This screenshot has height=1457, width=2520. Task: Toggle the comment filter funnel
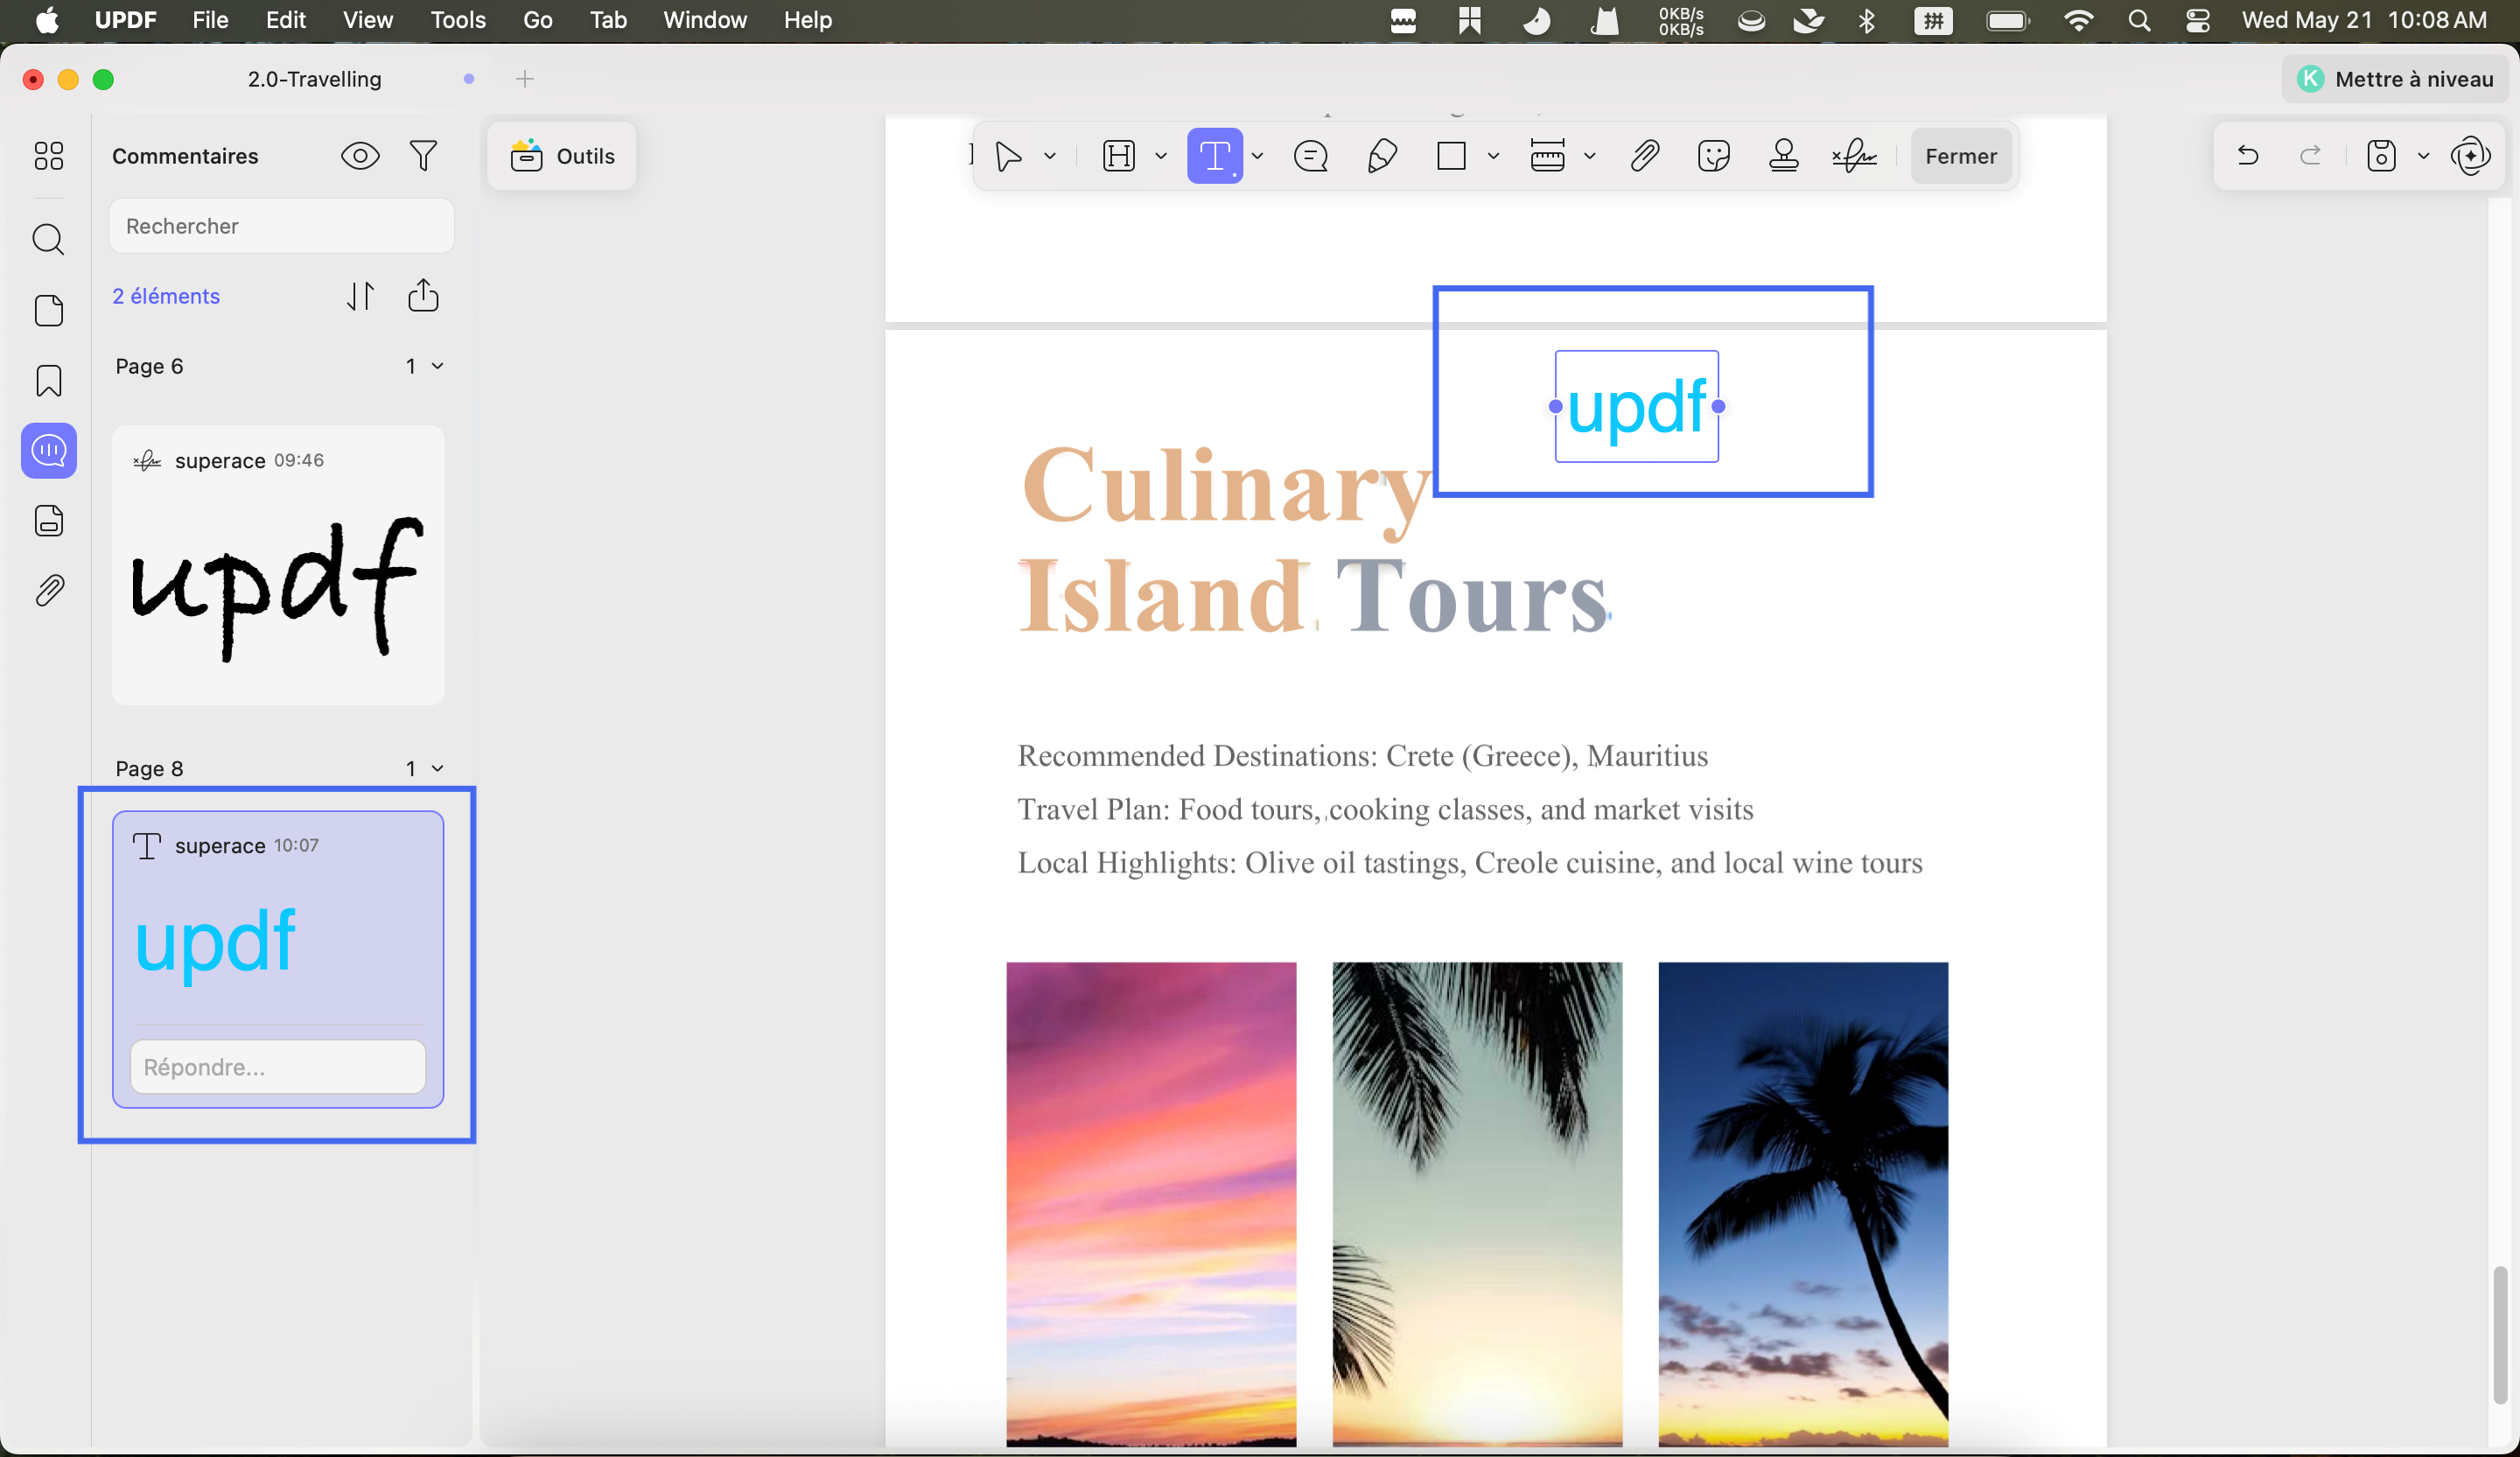click(x=423, y=156)
